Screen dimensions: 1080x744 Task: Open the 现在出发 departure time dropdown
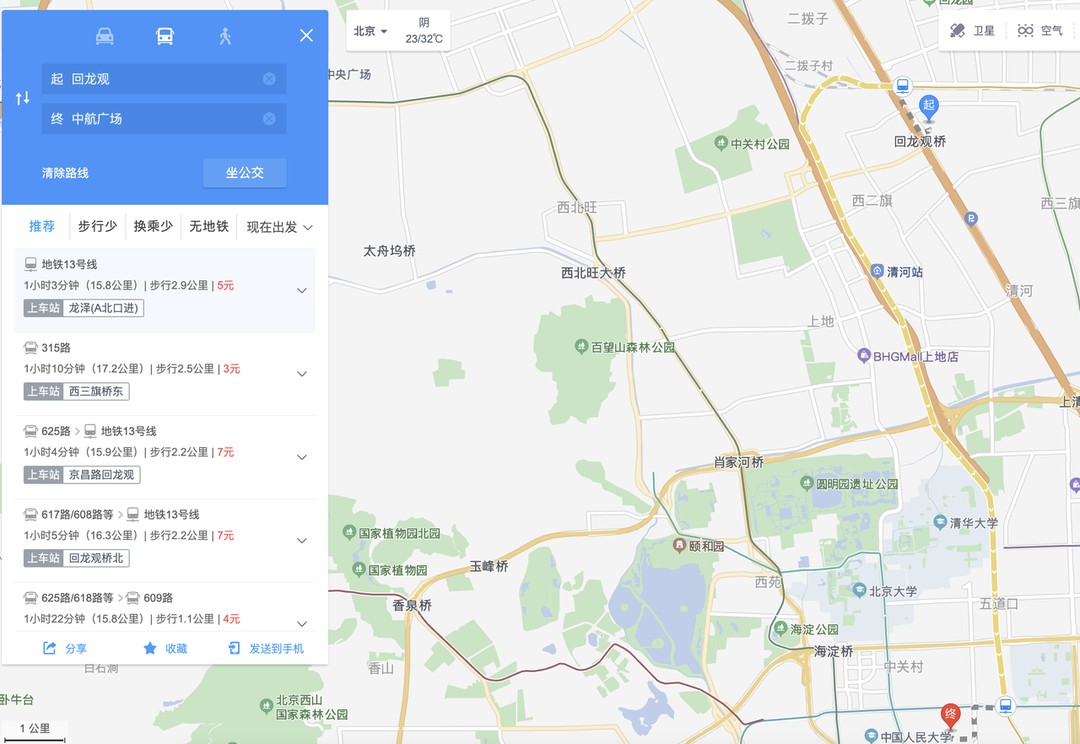(x=280, y=227)
